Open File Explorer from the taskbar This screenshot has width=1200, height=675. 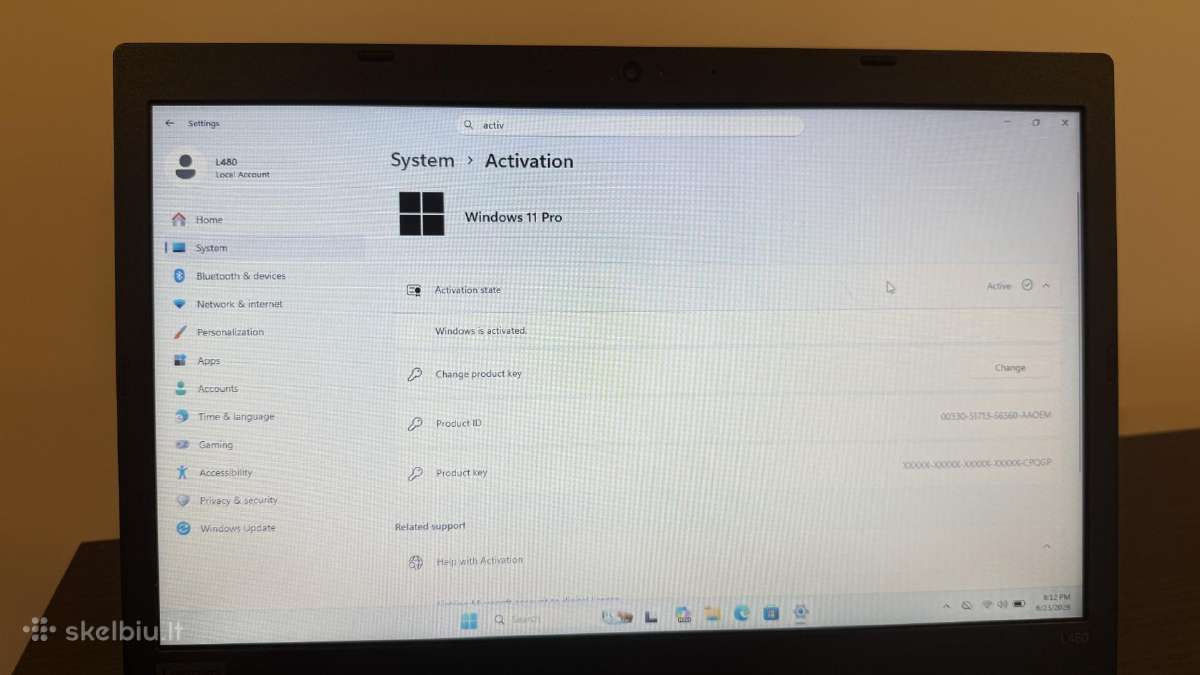[712, 614]
